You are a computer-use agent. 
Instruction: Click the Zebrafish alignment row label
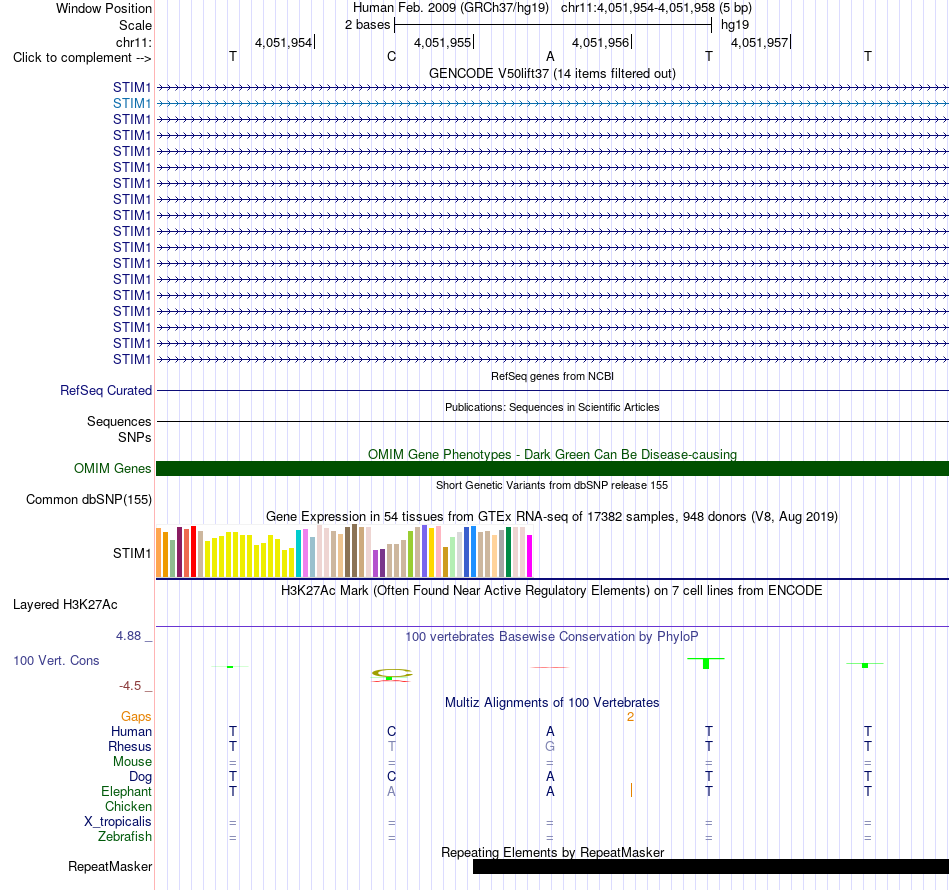coord(125,836)
